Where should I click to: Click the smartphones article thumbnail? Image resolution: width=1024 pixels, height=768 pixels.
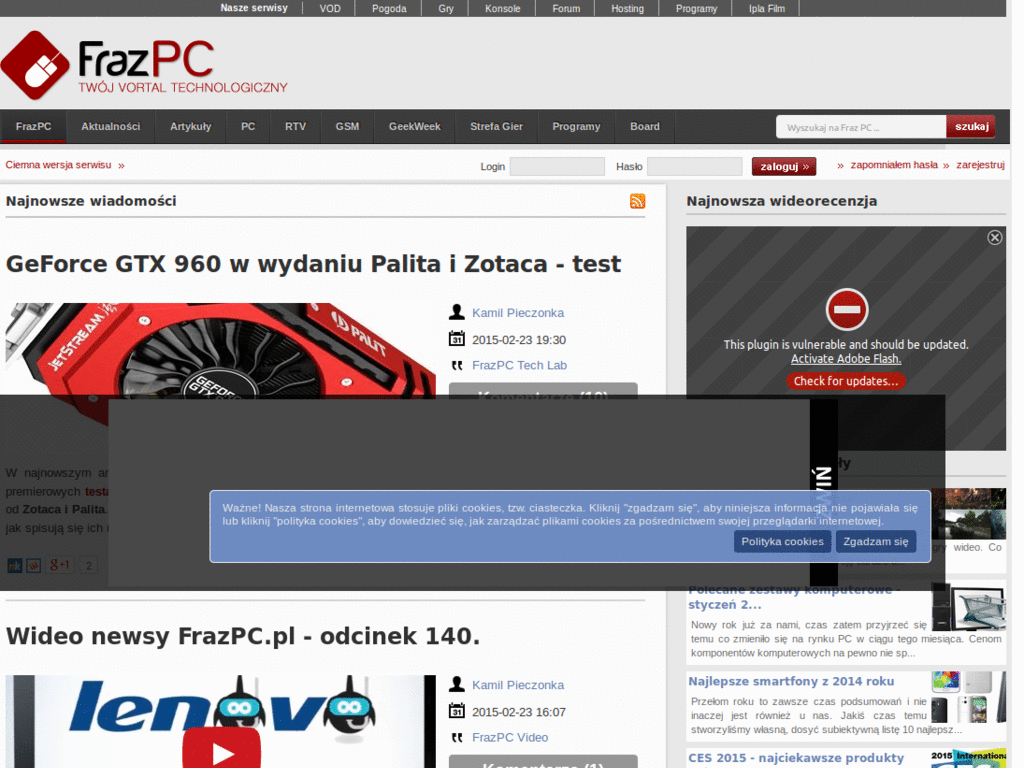pyautogui.click(x=968, y=697)
